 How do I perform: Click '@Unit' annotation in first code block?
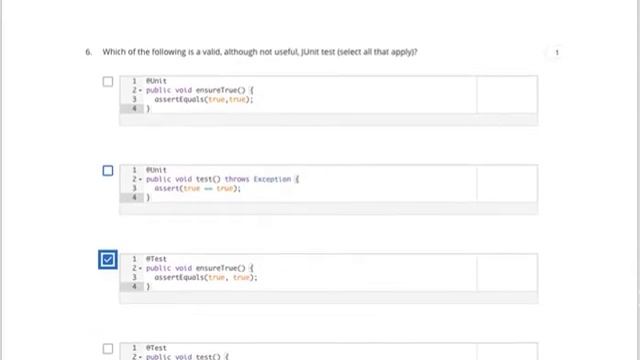pyautogui.click(x=156, y=81)
